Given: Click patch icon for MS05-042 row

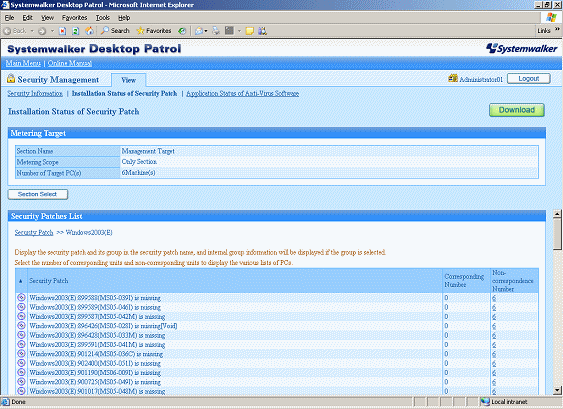Looking at the screenshot, I should (x=22, y=316).
